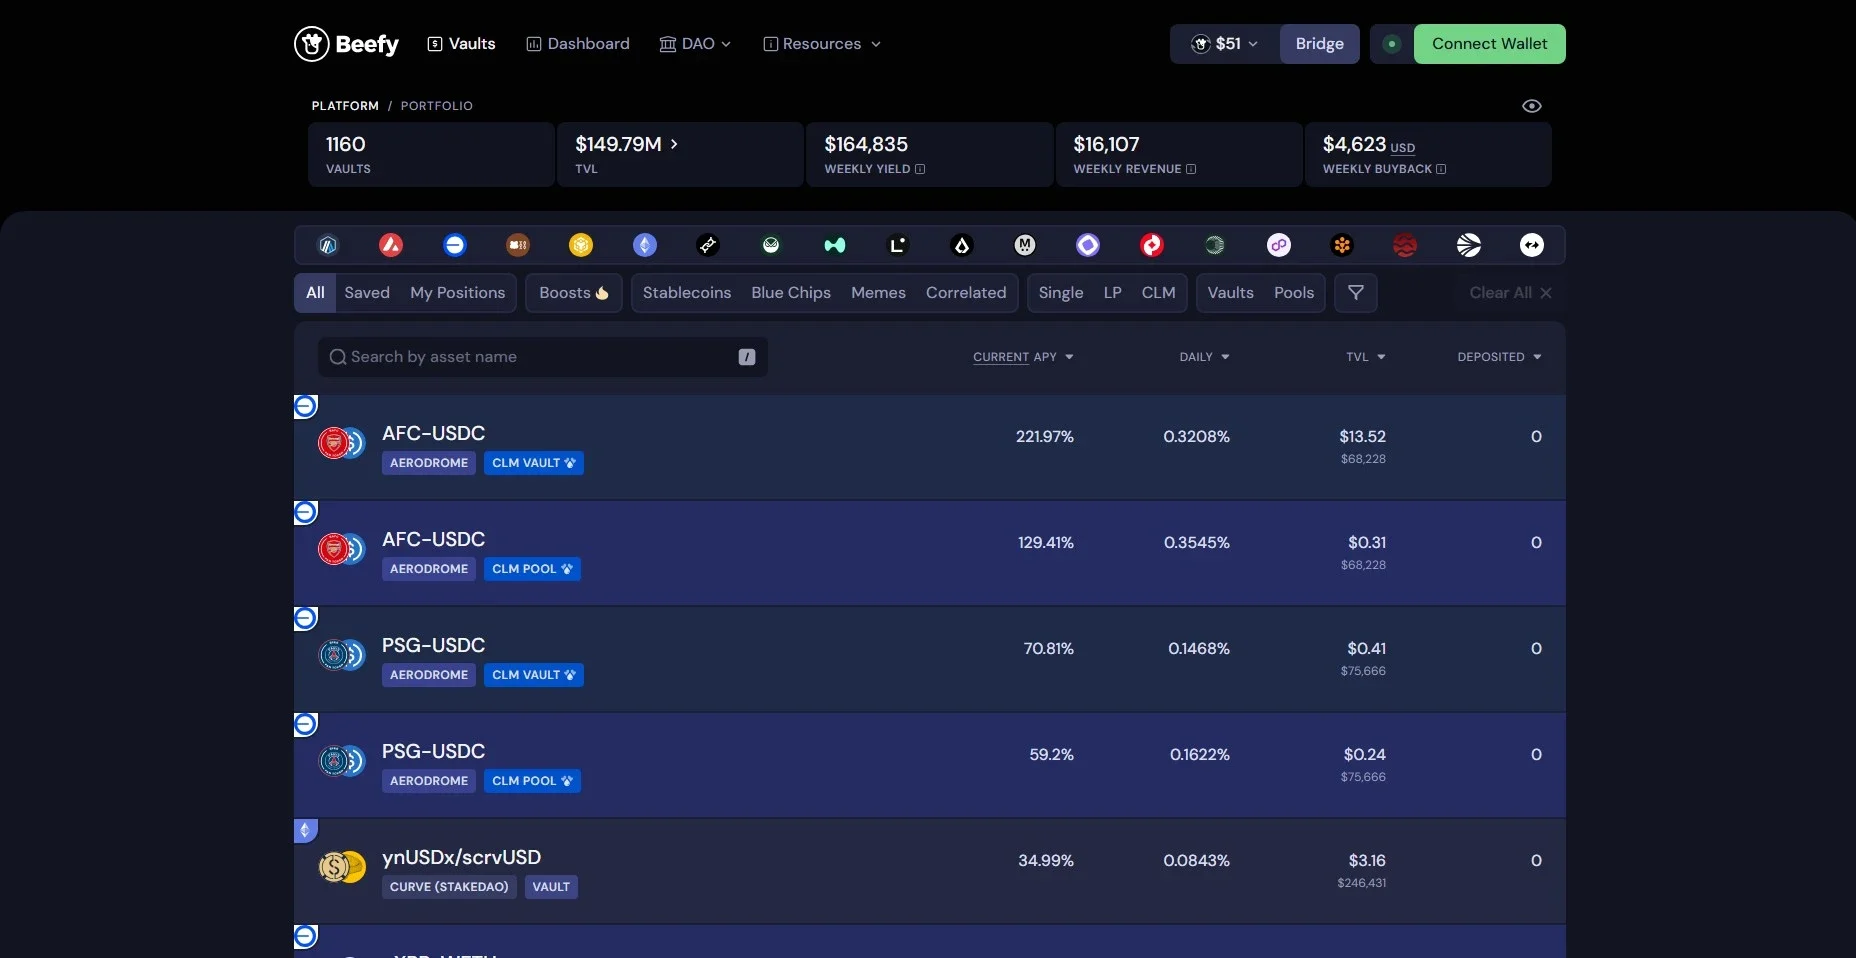Screen dimensions: 1856x958
Task: Toggle the Stablecoins category filter
Action: coord(687,293)
